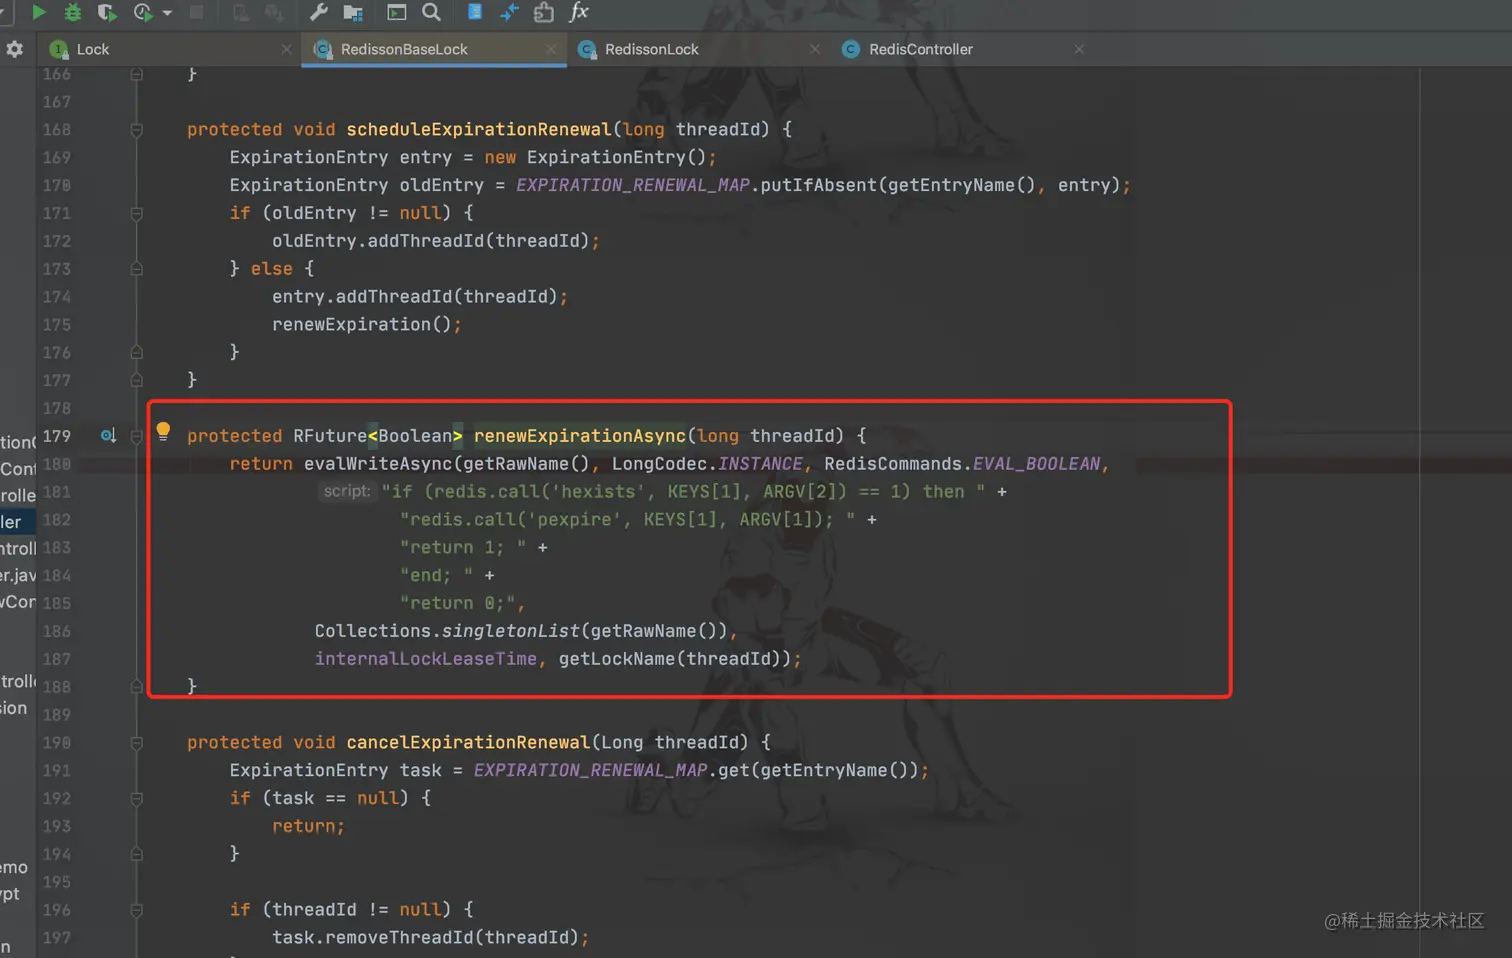Image resolution: width=1512 pixels, height=958 pixels.
Task: Click the 'hexists' string on line 181
Action: pyautogui.click(x=598, y=492)
